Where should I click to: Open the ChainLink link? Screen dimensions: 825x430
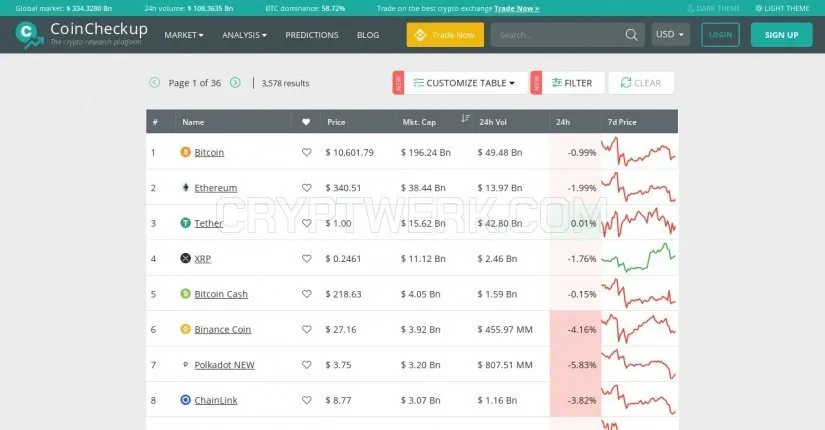coord(216,400)
